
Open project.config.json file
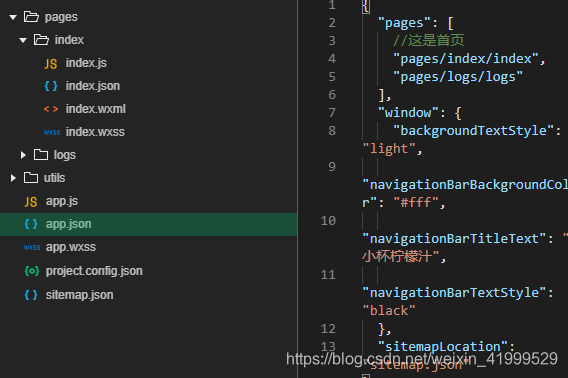(94, 271)
